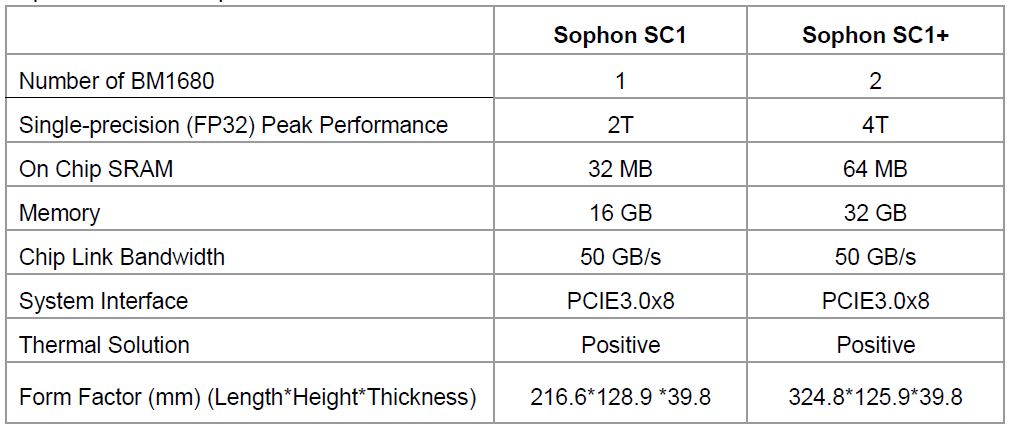1011x430 pixels.
Task: Select the Memory row label
Action: (60, 213)
